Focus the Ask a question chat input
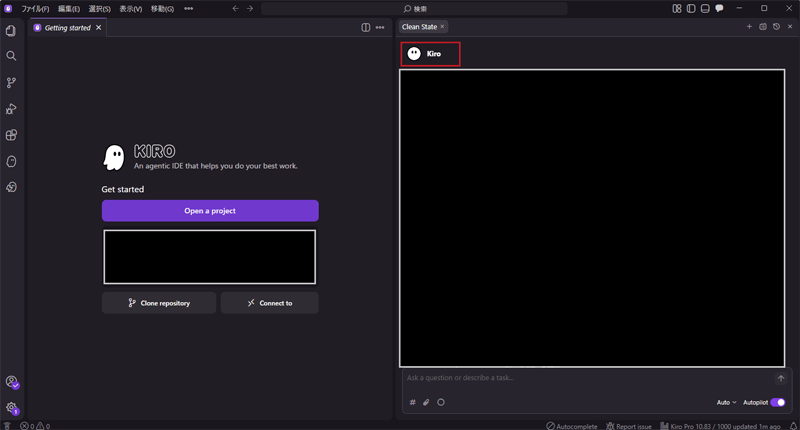 (x=589, y=378)
